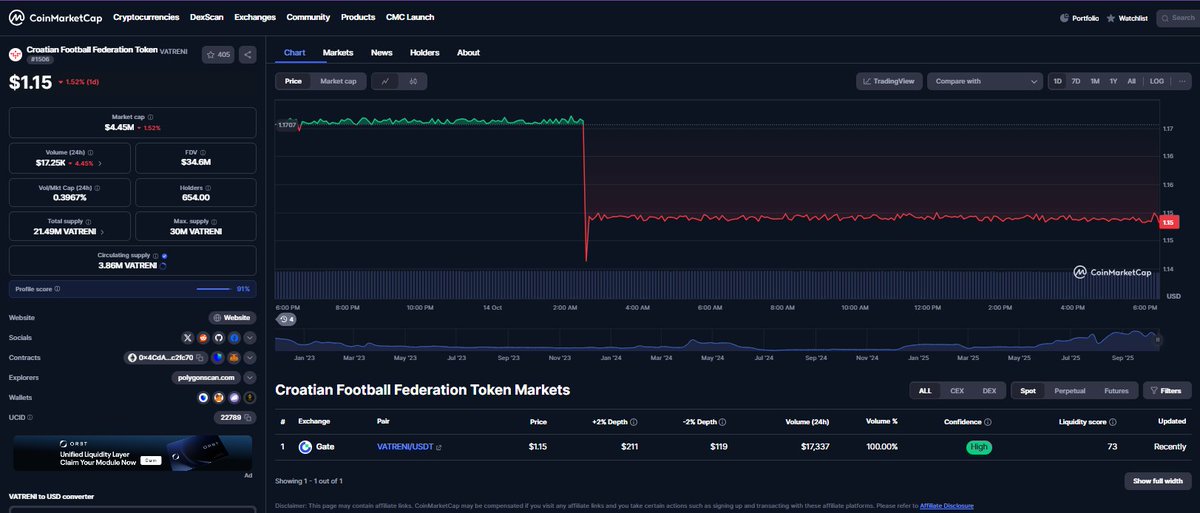This screenshot has width=1200, height=513.
Task: Switch to the Holders tab
Action: (425, 52)
